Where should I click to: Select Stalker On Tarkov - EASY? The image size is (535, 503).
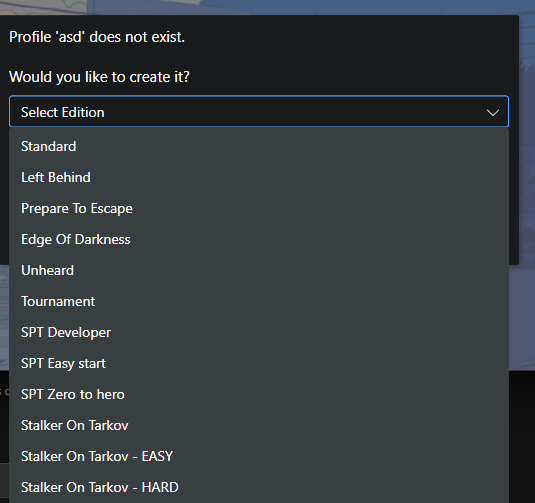coord(259,457)
